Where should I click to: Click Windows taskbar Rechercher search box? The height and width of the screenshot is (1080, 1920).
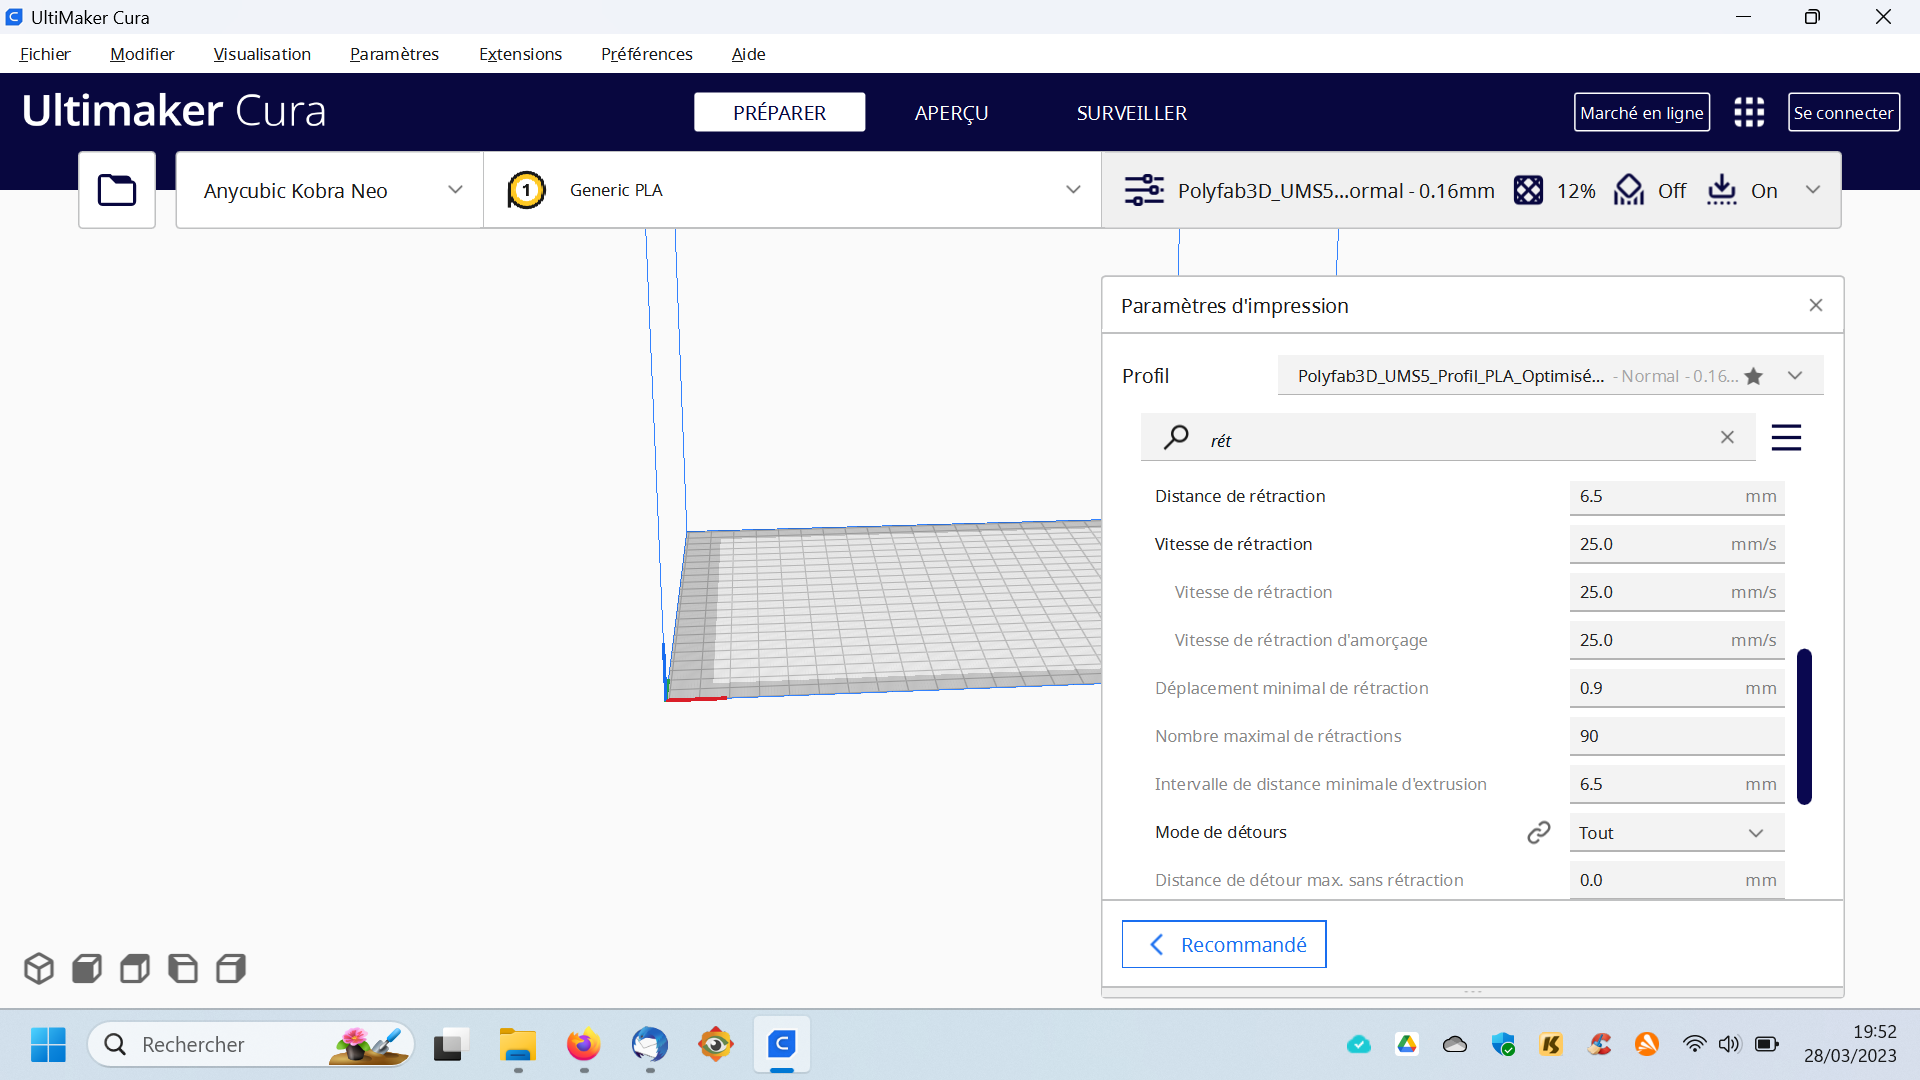pyautogui.click(x=251, y=1044)
